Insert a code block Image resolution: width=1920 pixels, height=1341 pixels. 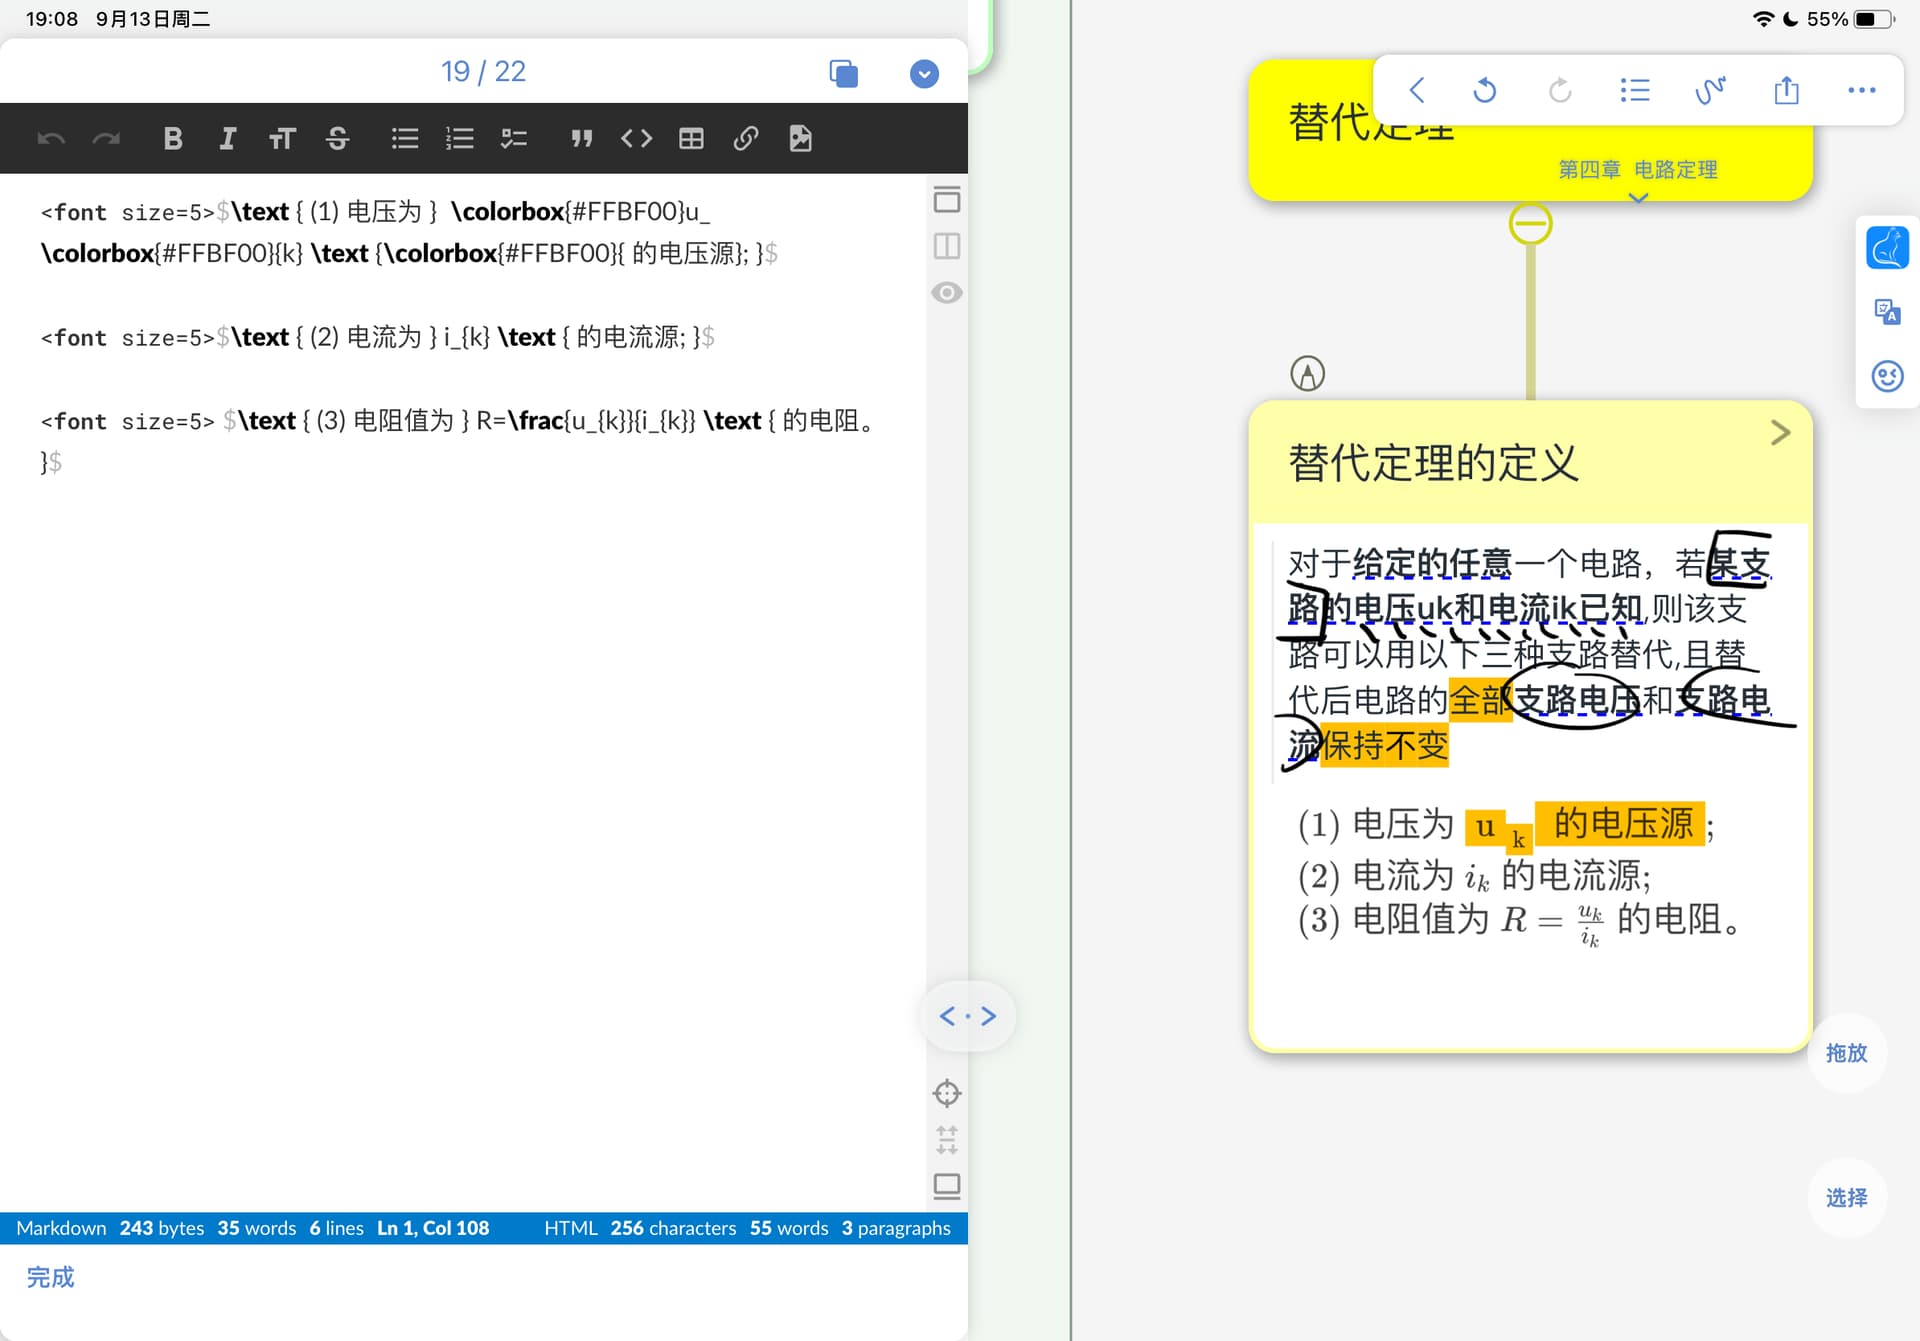pos(636,139)
